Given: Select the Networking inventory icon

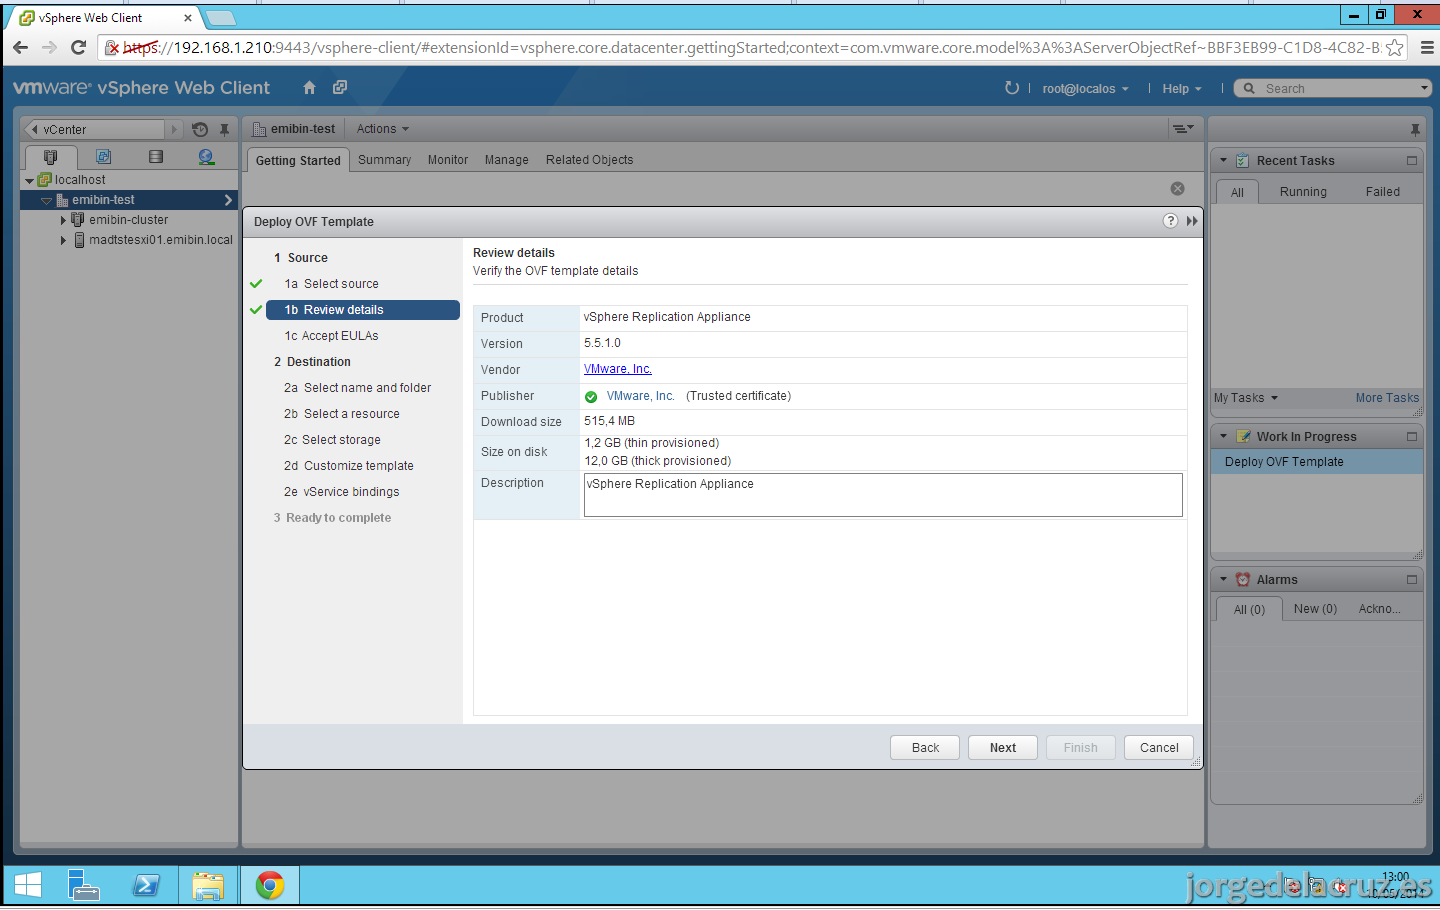Looking at the screenshot, I should coord(206,157).
